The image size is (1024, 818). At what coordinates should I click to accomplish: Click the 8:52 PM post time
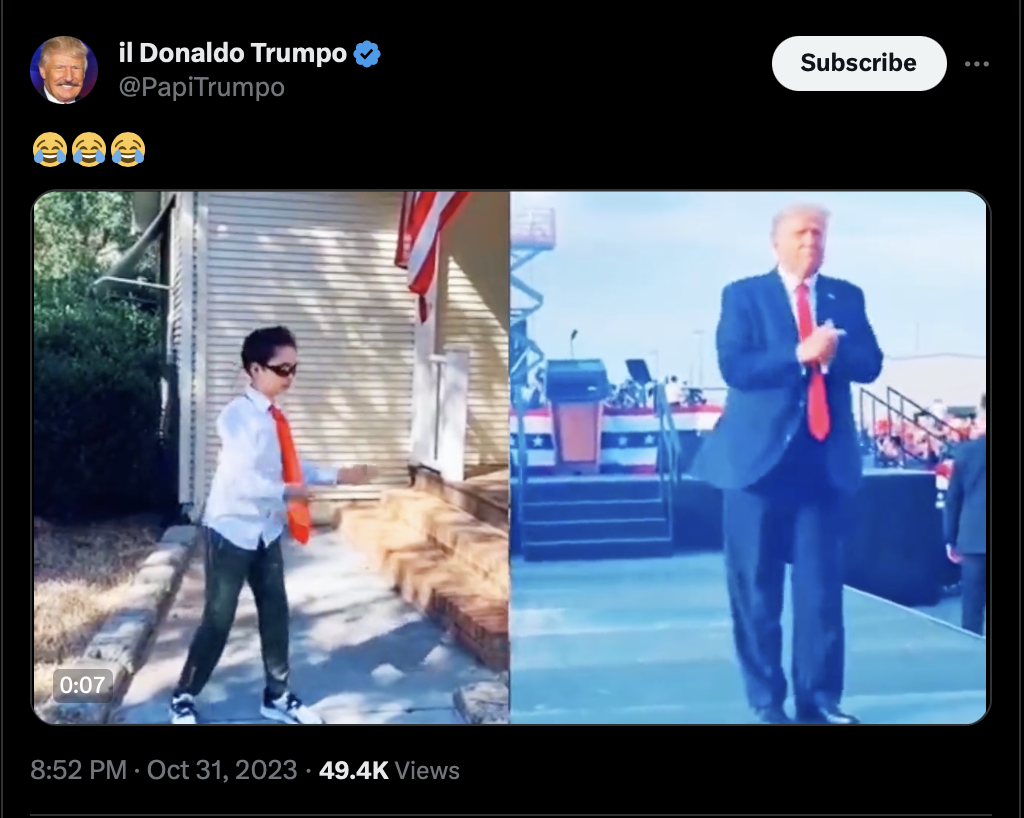tap(78, 770)
